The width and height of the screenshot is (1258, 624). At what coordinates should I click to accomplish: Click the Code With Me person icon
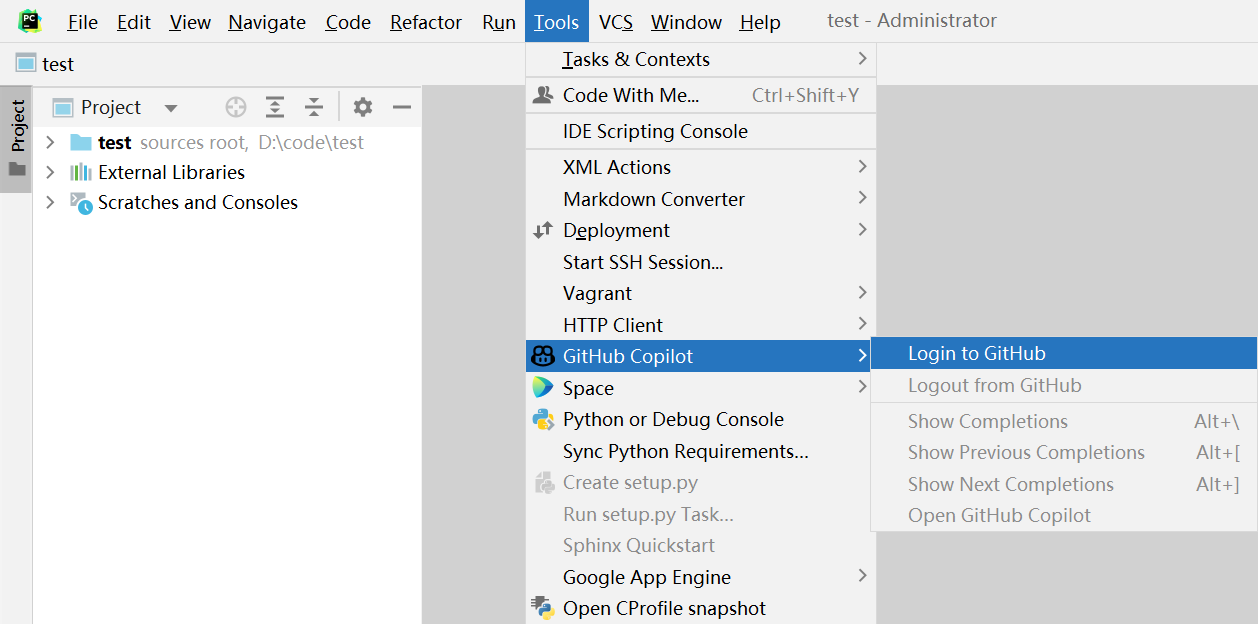point(543,95)
